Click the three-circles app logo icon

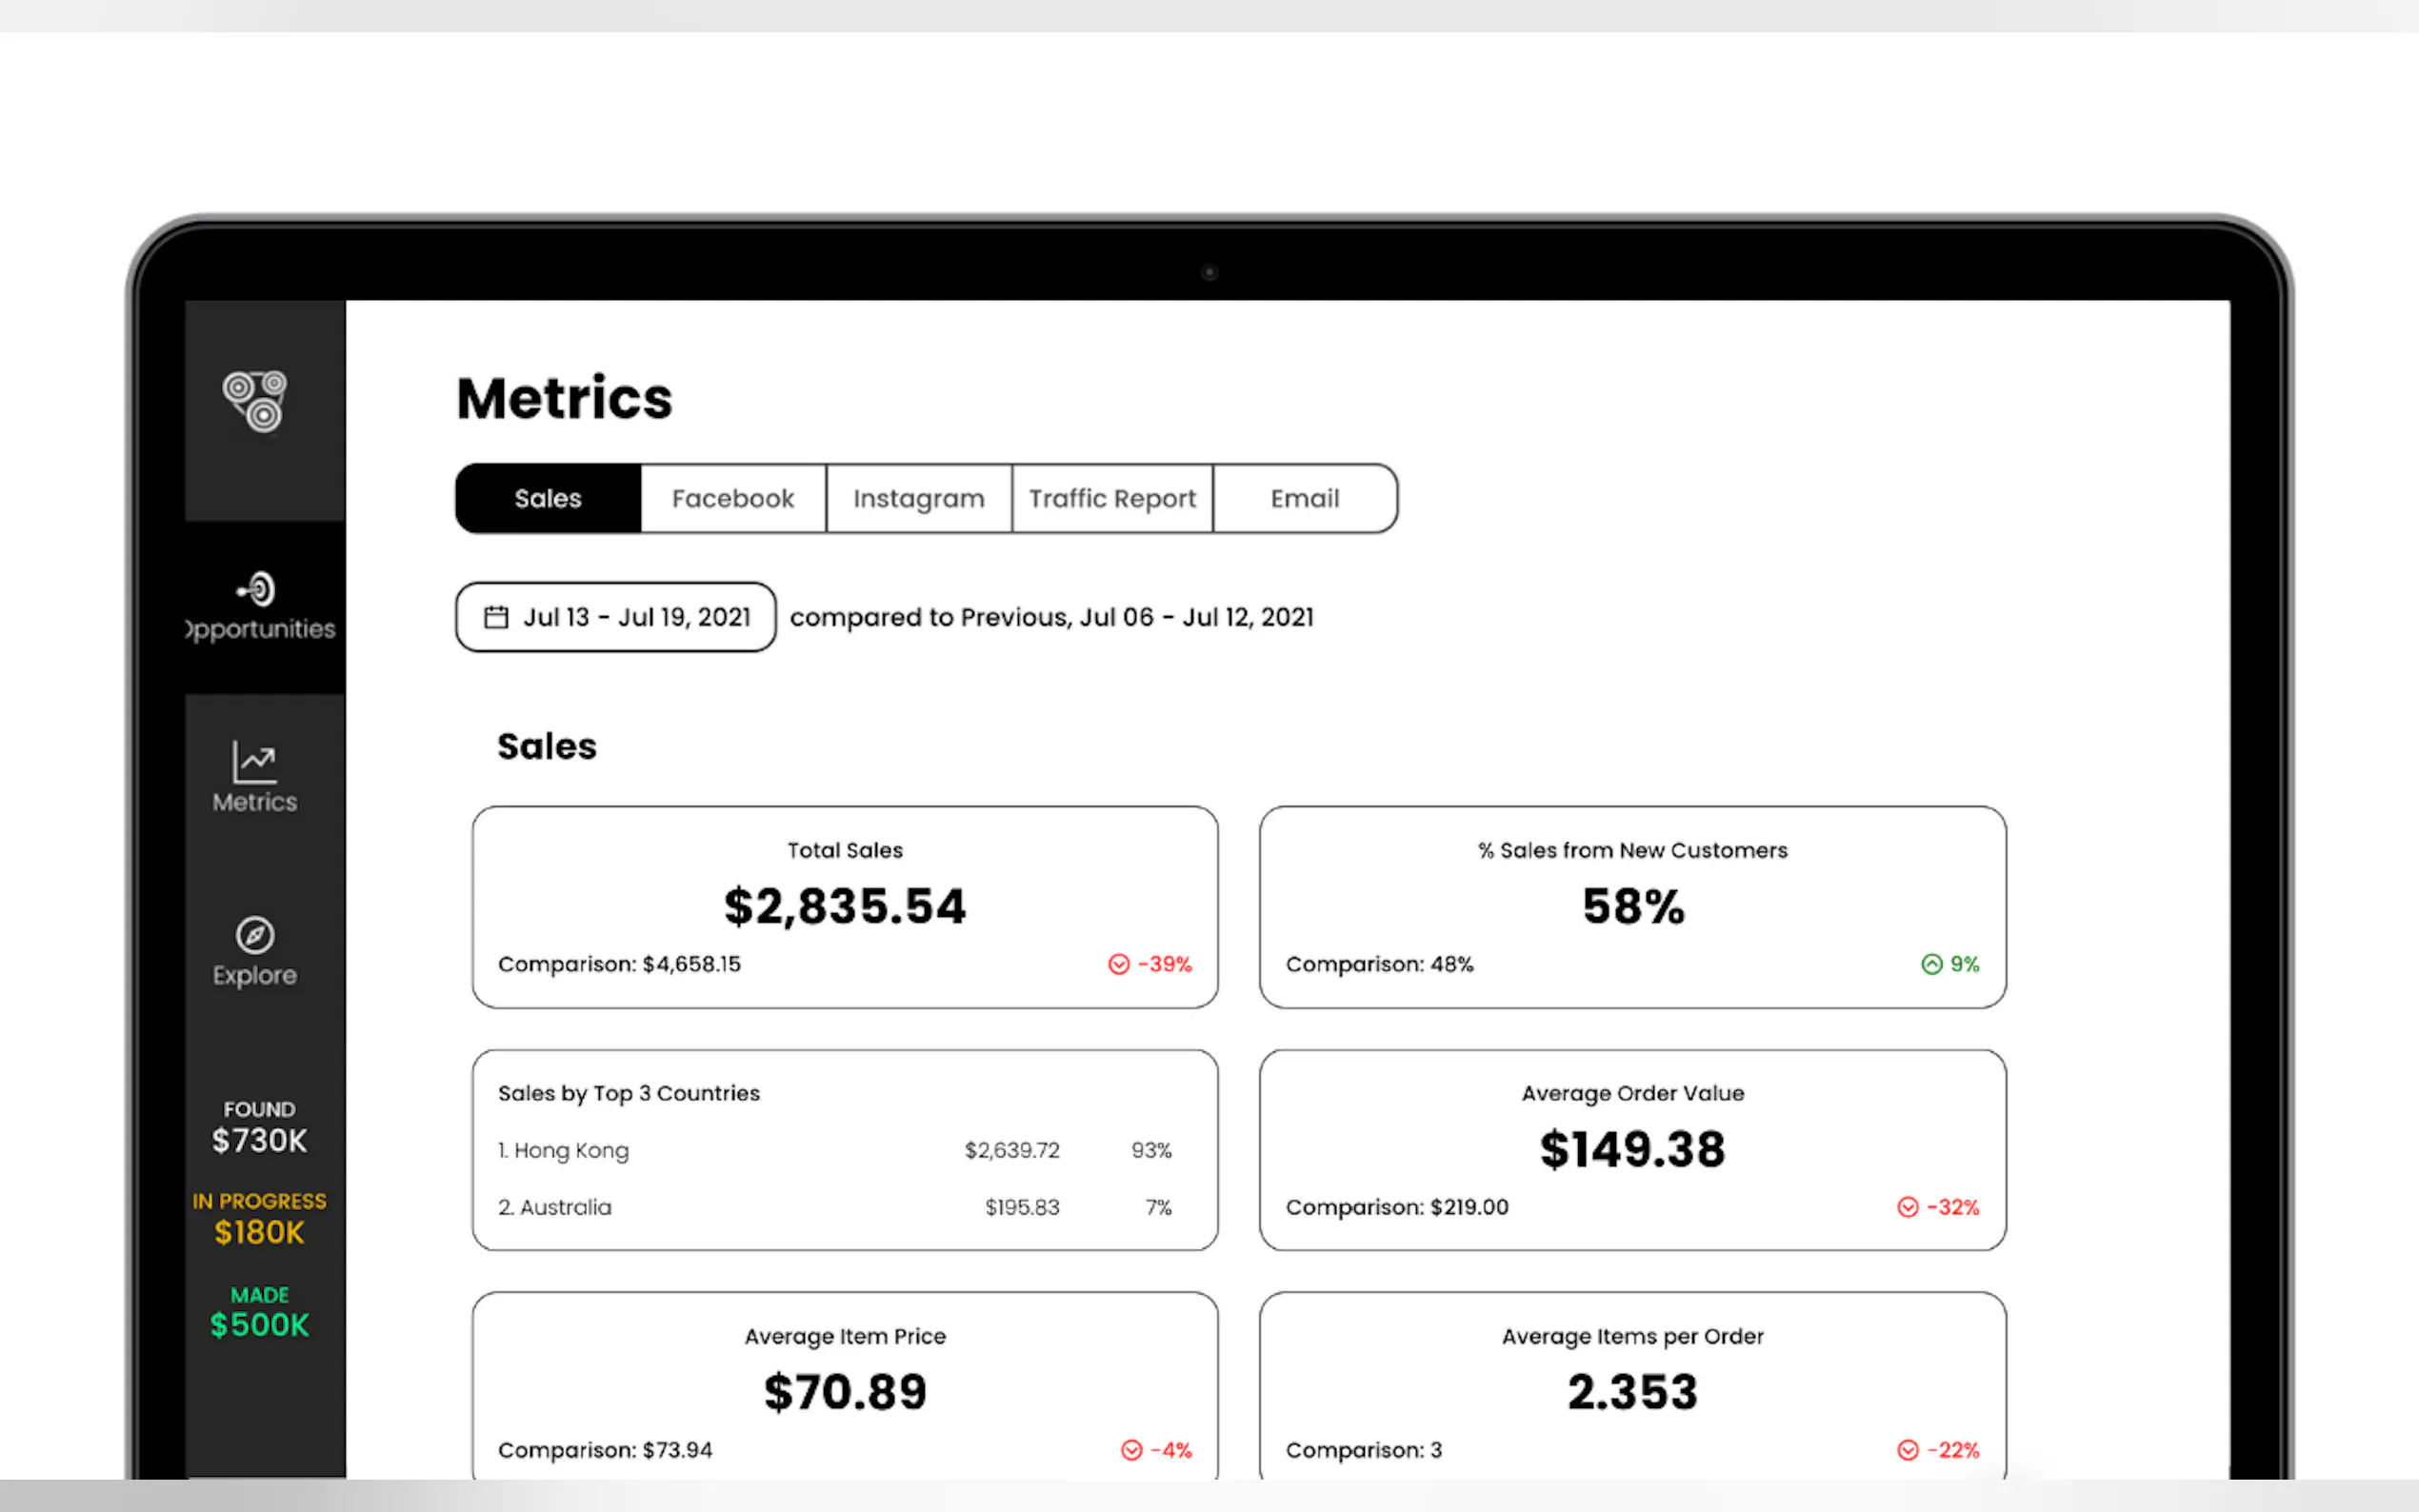255,401
